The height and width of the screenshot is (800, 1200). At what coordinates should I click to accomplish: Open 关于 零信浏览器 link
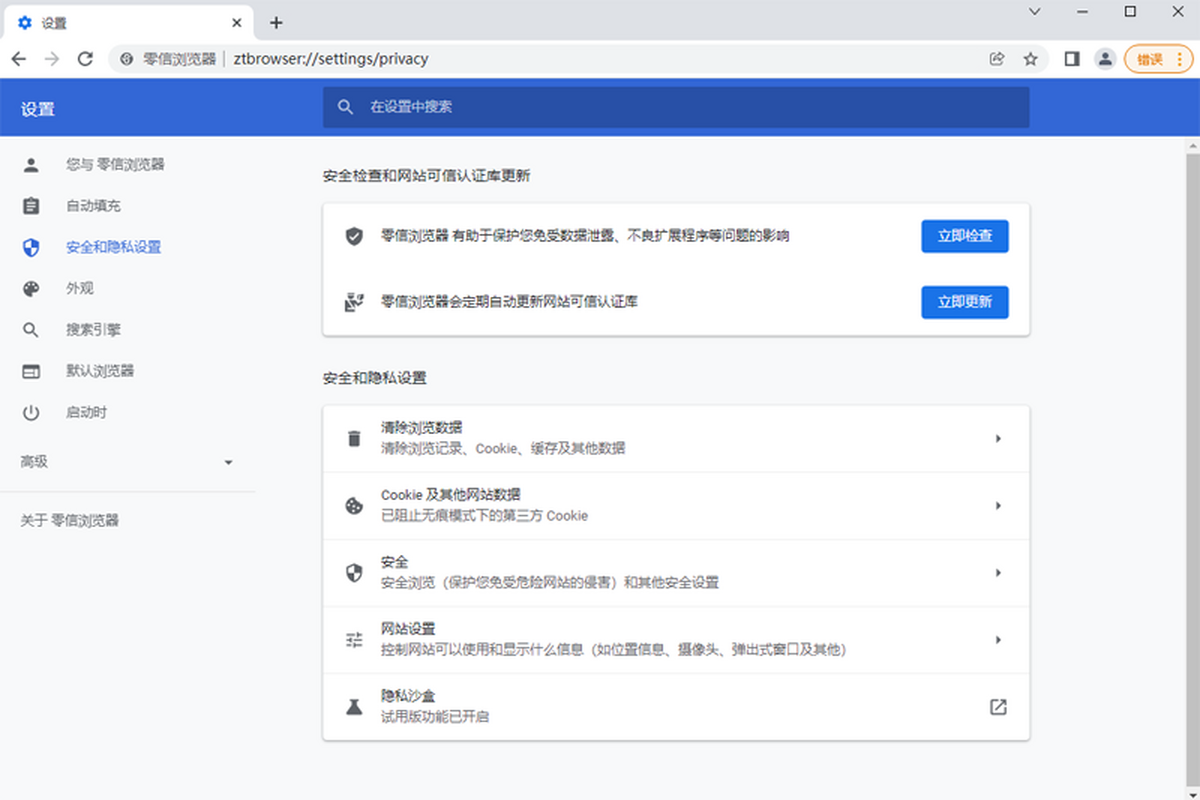point(70,520)
